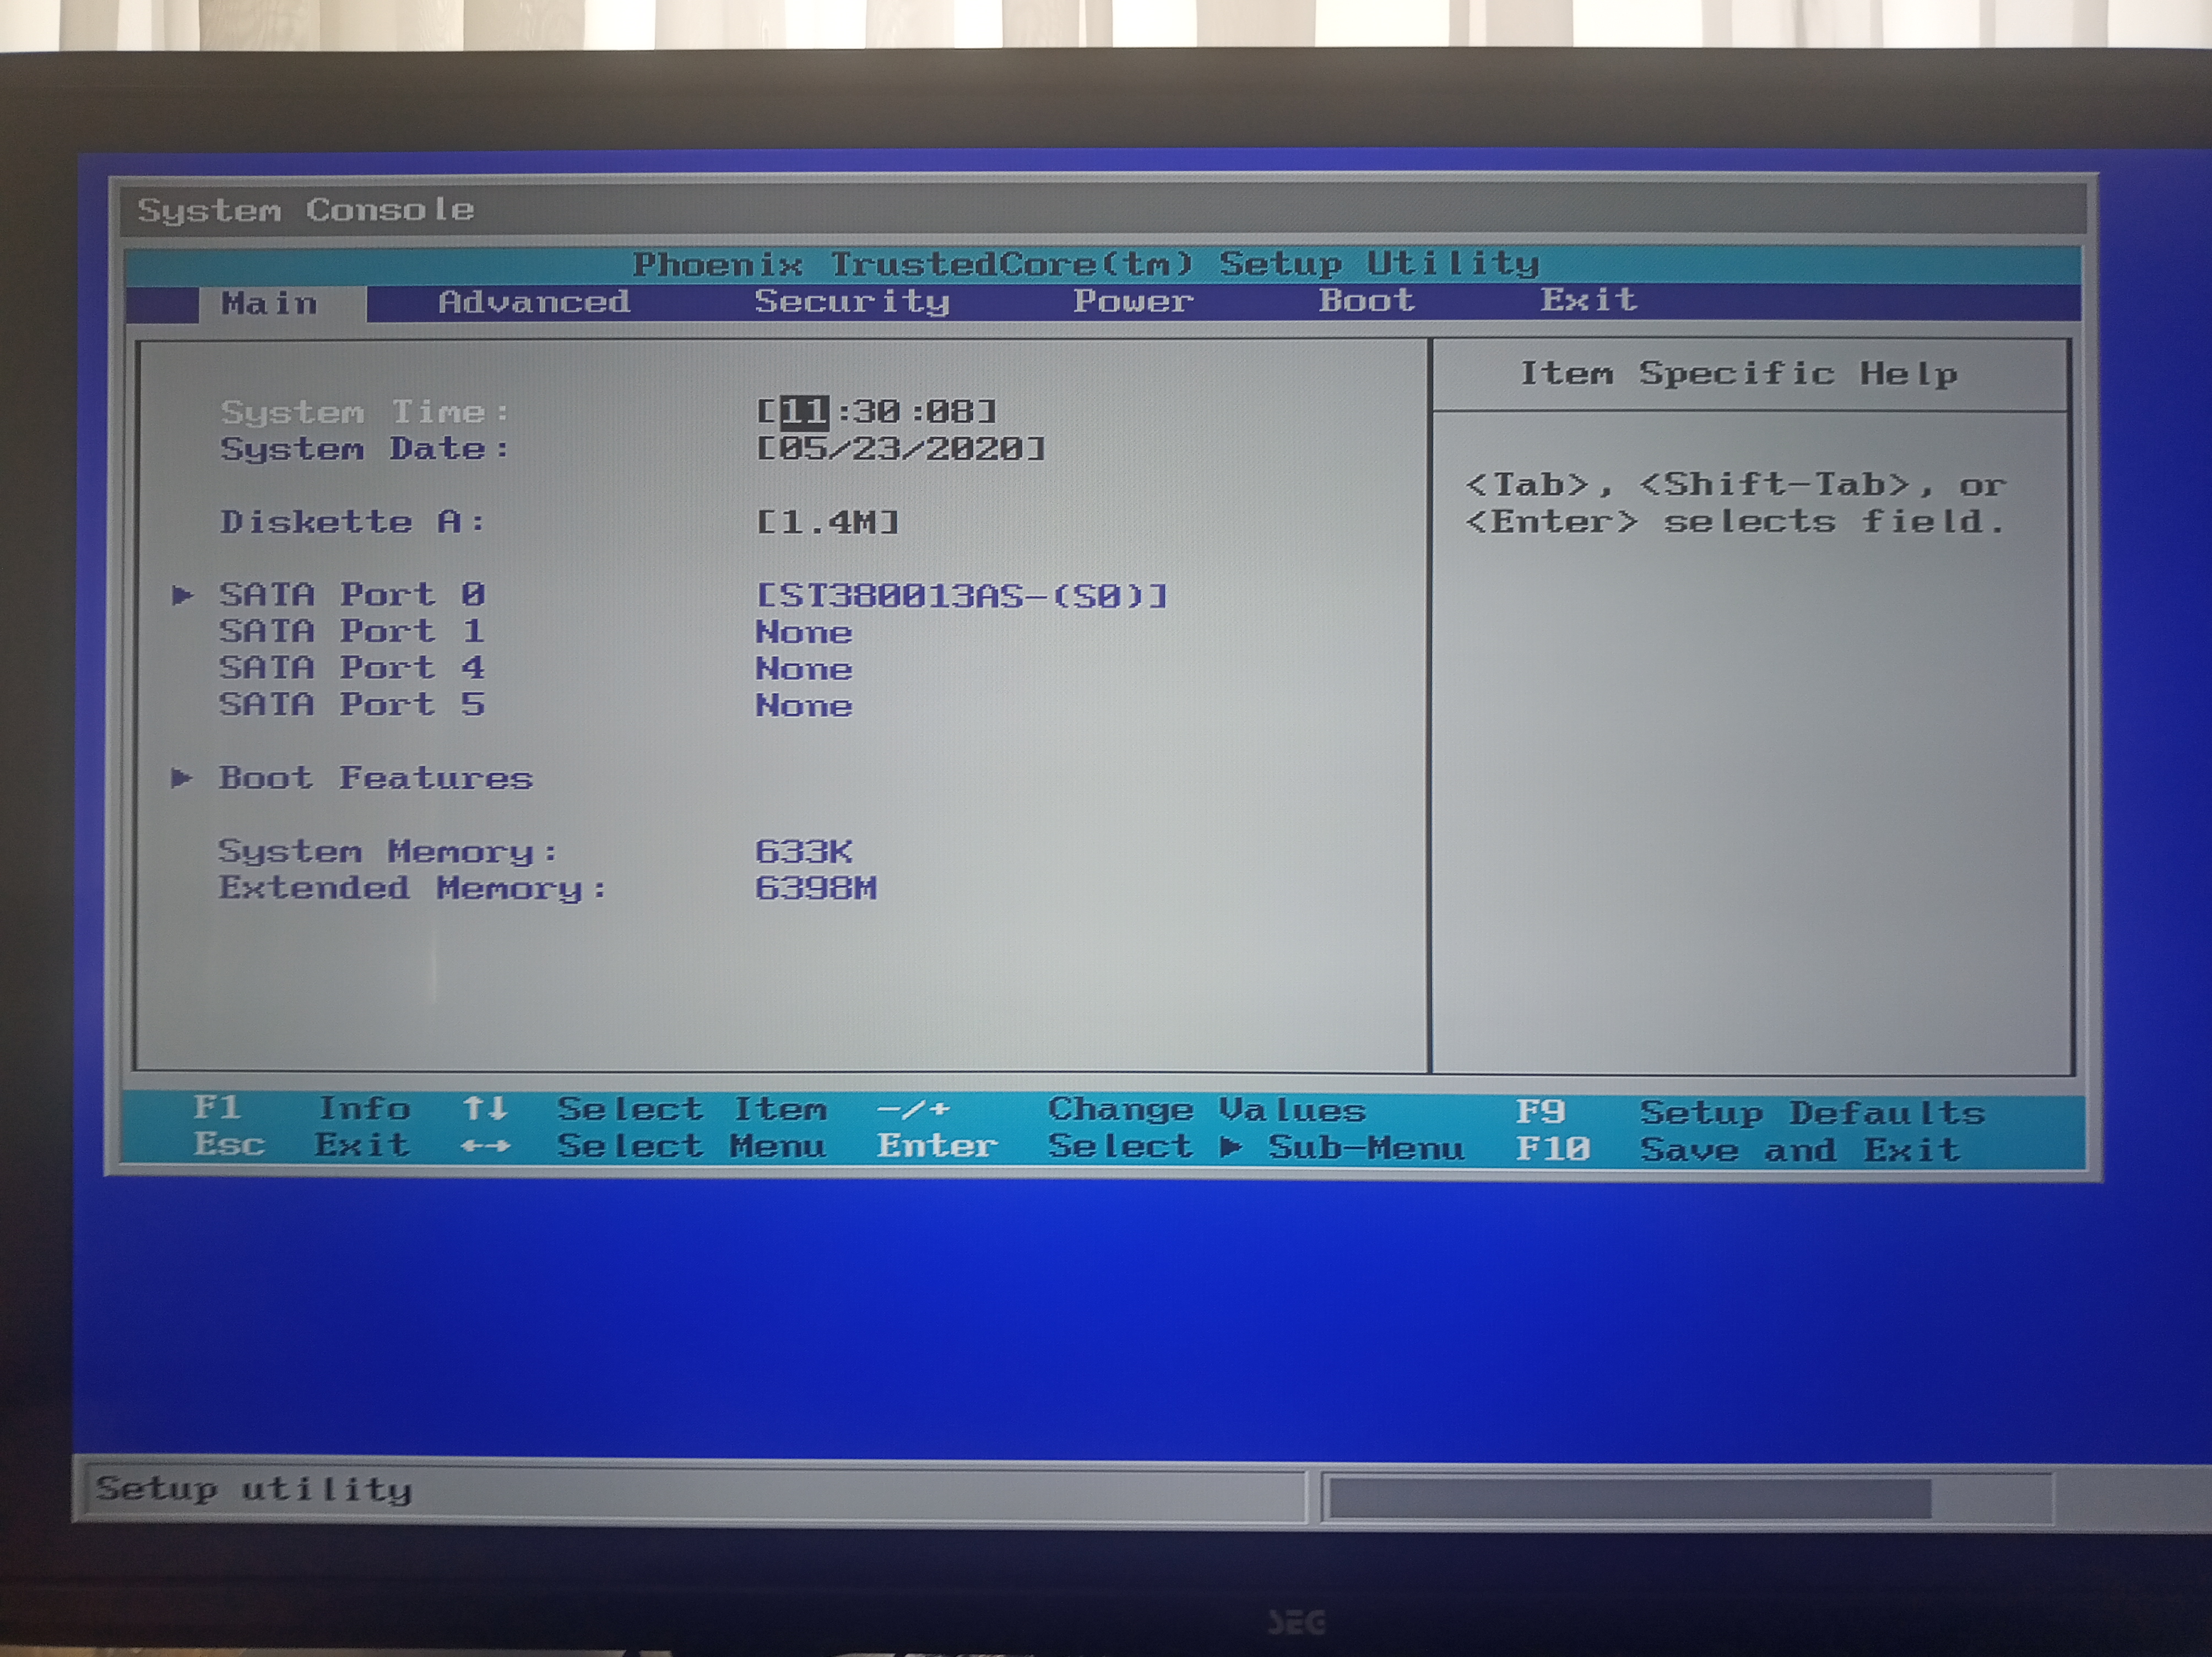Switch to the Security tab
Viewport: 2212px width, 1657px height.
point(851,301)
